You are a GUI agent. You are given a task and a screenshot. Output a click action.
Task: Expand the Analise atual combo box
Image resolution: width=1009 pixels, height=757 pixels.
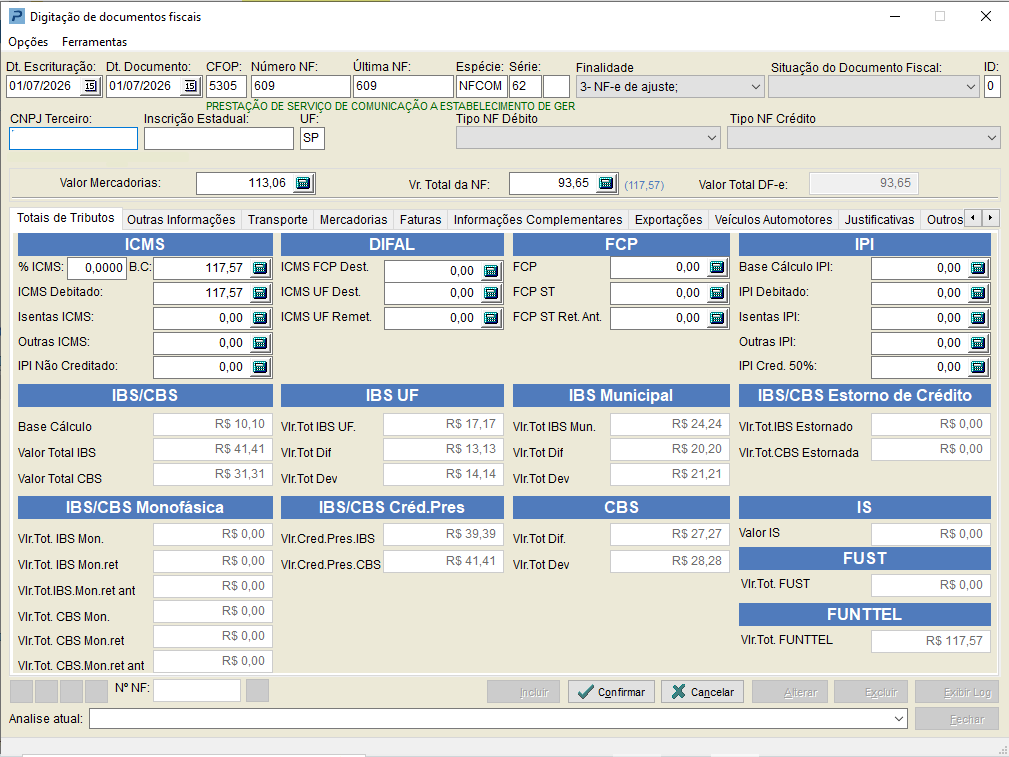coord(899,719)
